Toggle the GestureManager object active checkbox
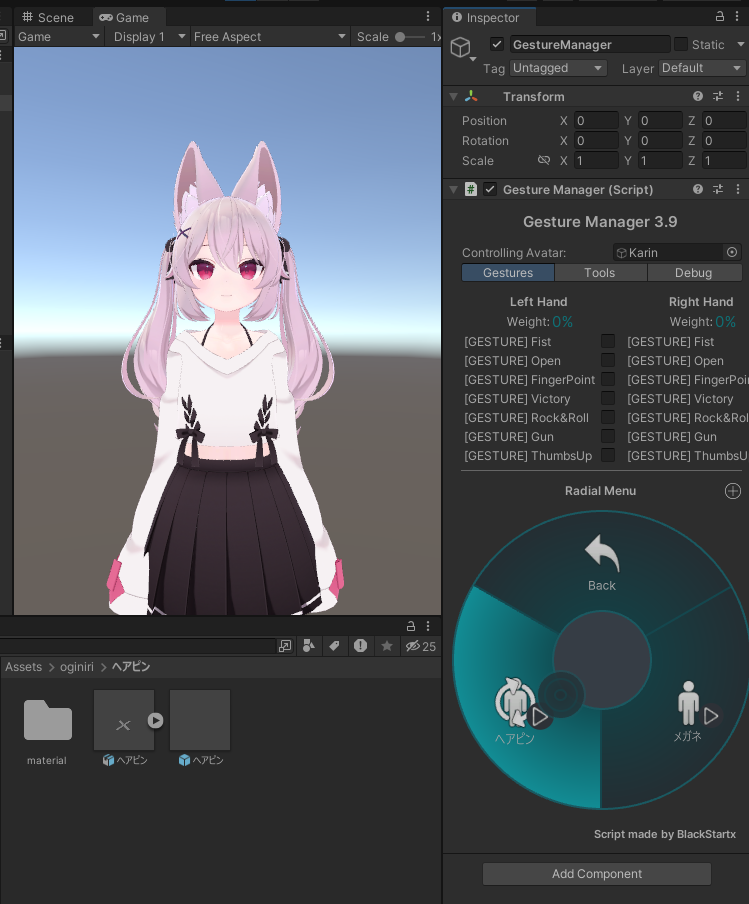Screen dimensions: 749x904 (496, 44)
